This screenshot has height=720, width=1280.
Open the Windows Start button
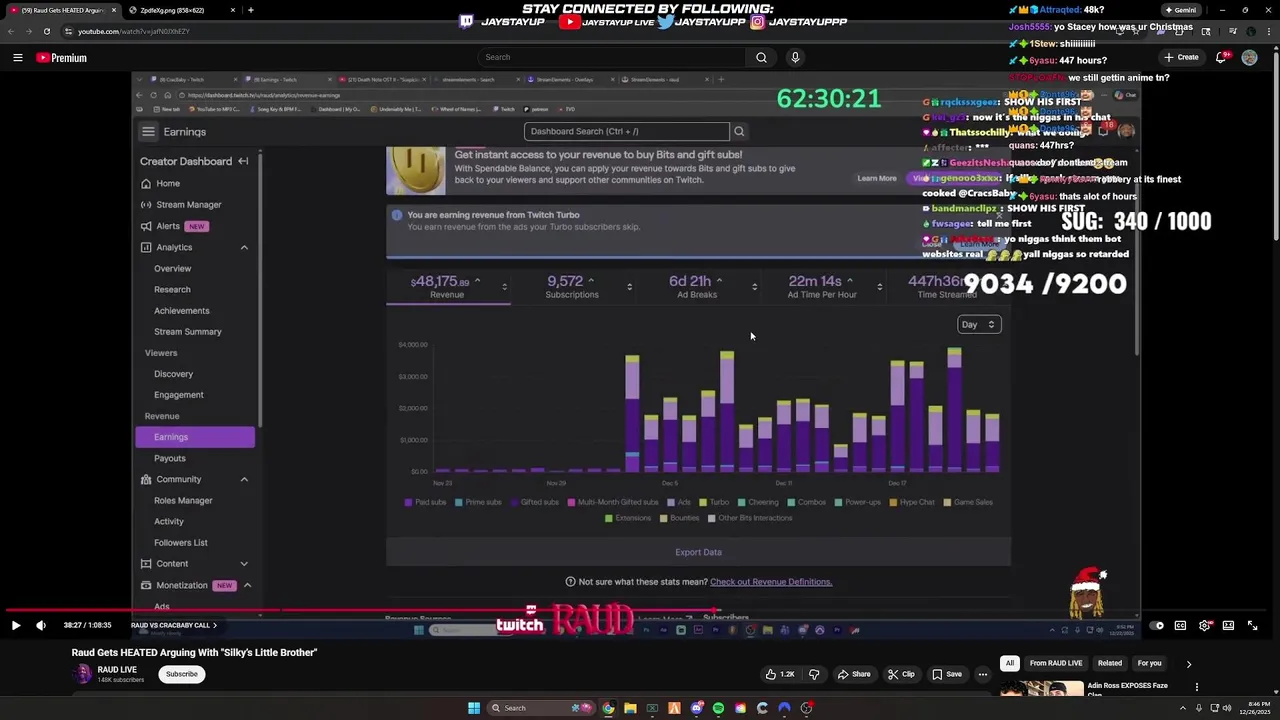coord(473,708)
